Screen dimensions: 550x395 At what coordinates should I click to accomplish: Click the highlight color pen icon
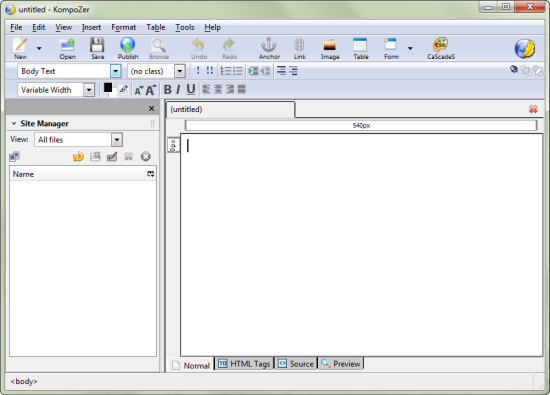pos(123,89)
